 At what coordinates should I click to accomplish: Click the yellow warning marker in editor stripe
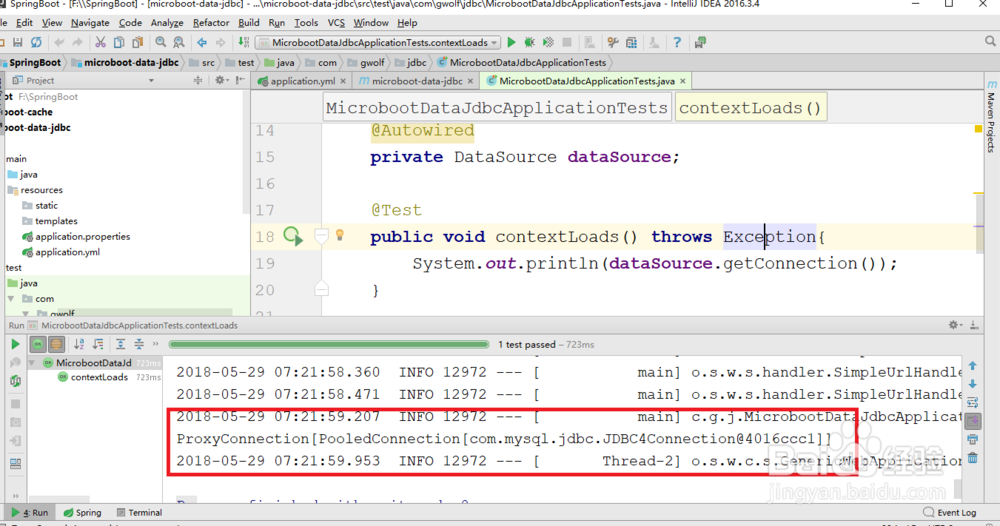pyautogui.click(x=978, y=129)
